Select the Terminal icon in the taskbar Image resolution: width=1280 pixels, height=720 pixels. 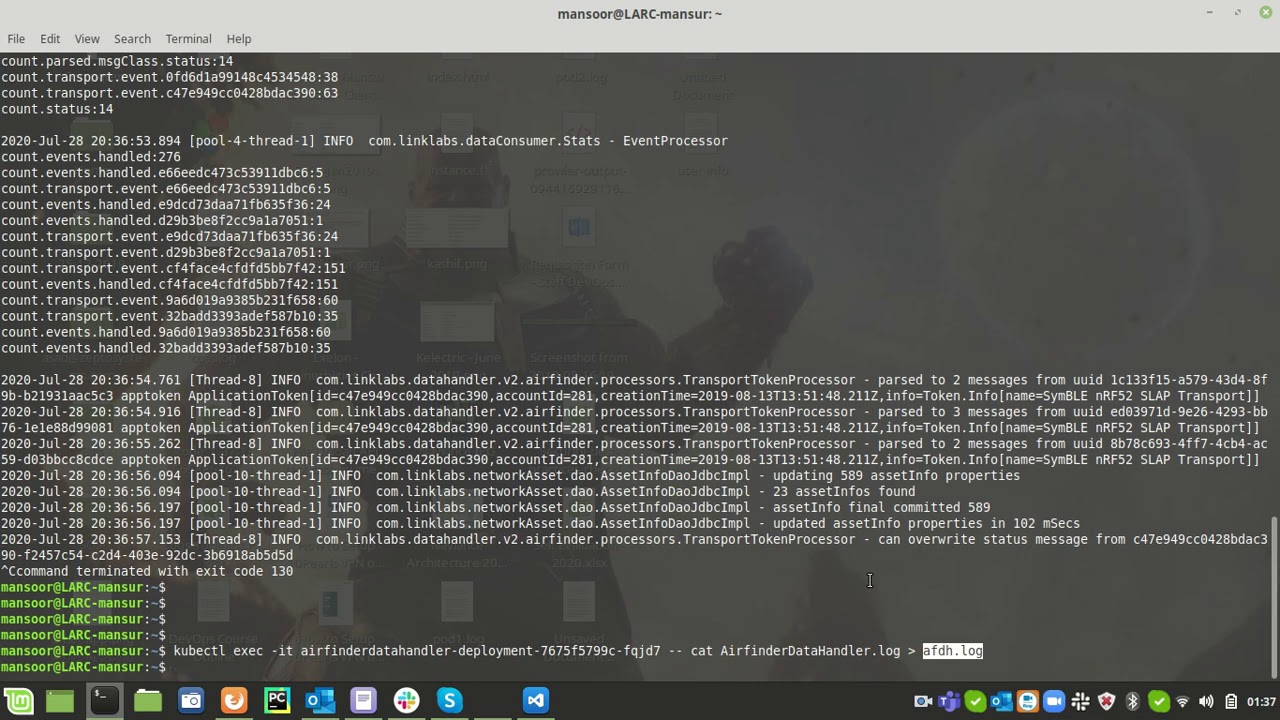pos(104,701)
